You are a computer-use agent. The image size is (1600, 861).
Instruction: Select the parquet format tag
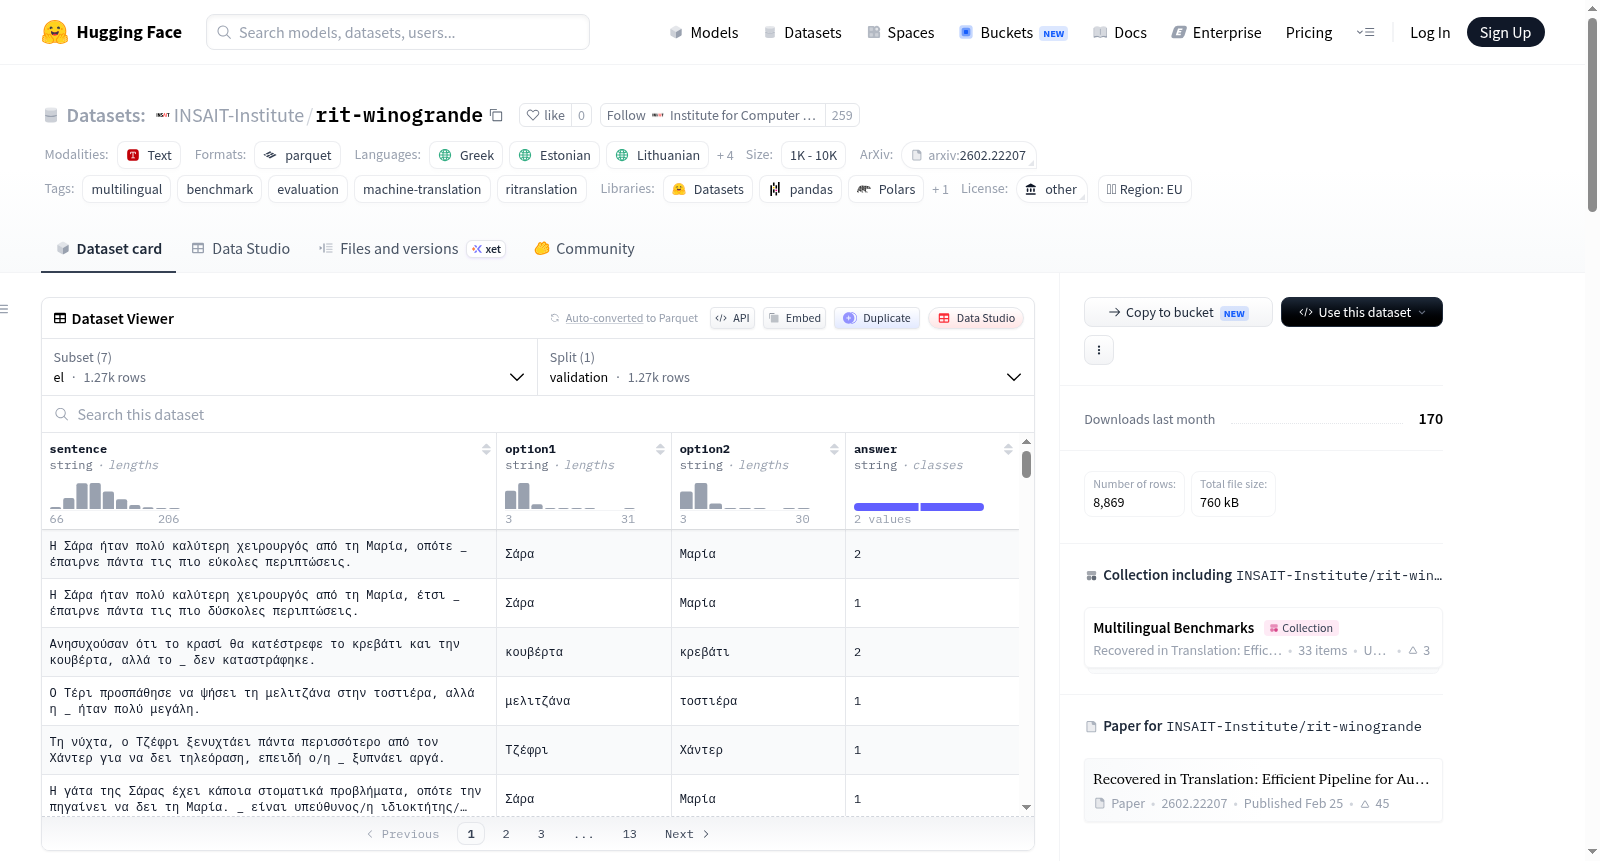297,155
